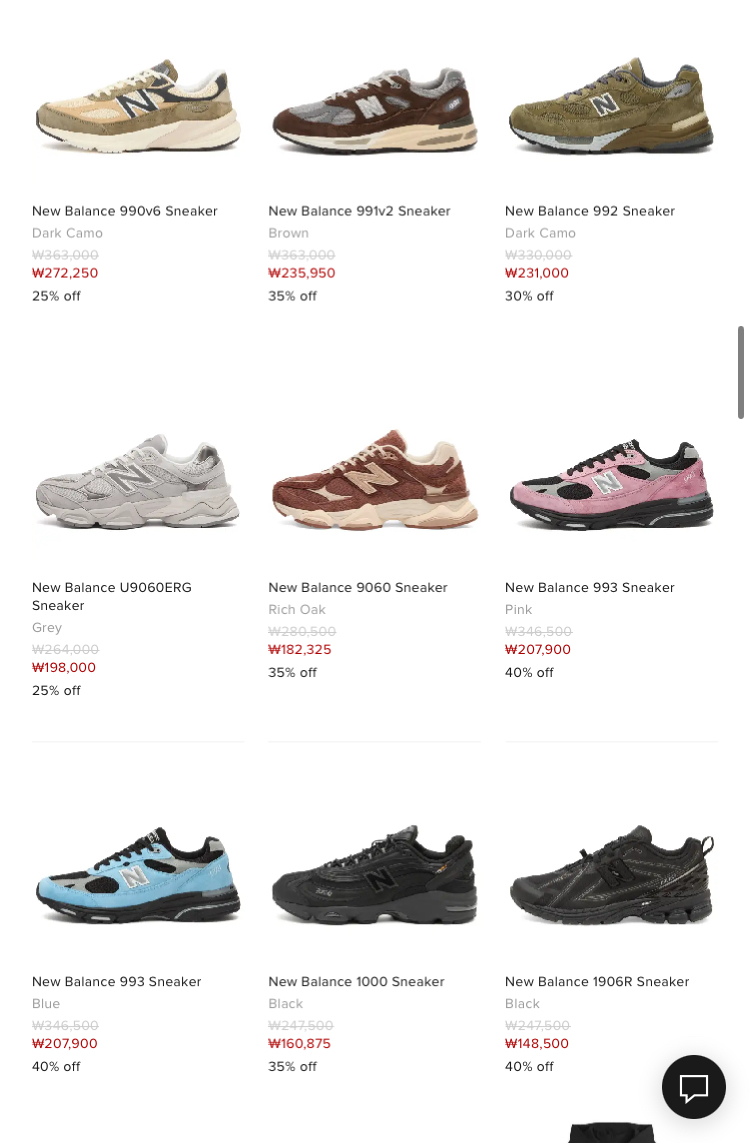This screenshot has width=750, height=1143.
Task: Click the page's vertical scrollbar thumb
Action: (741, 372)
